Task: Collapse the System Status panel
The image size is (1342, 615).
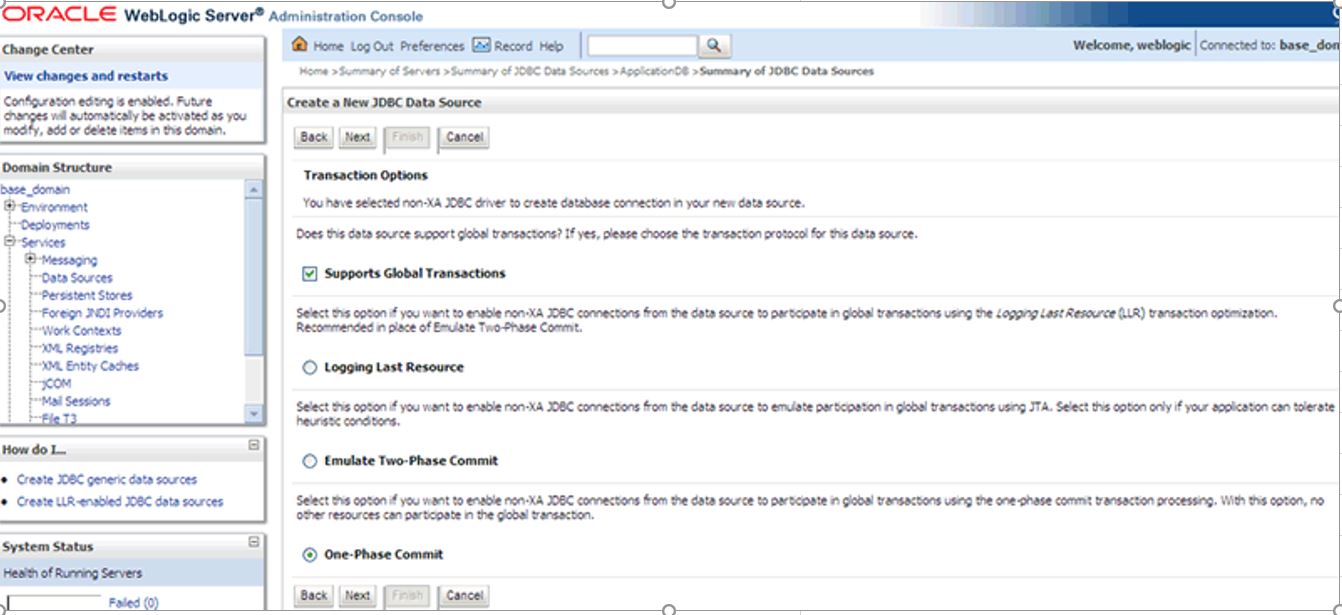Action: (253, 542)
